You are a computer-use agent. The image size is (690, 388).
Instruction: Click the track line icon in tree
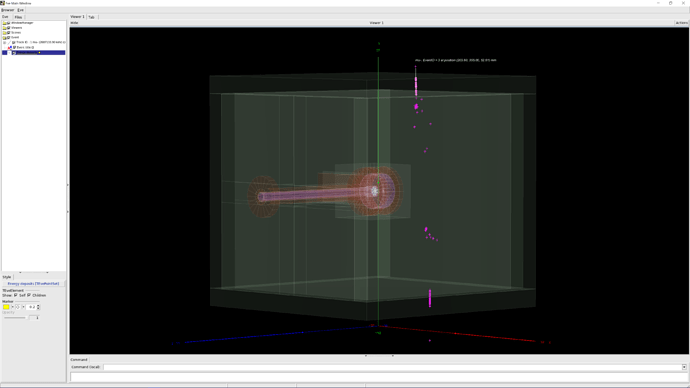(9, 42)
